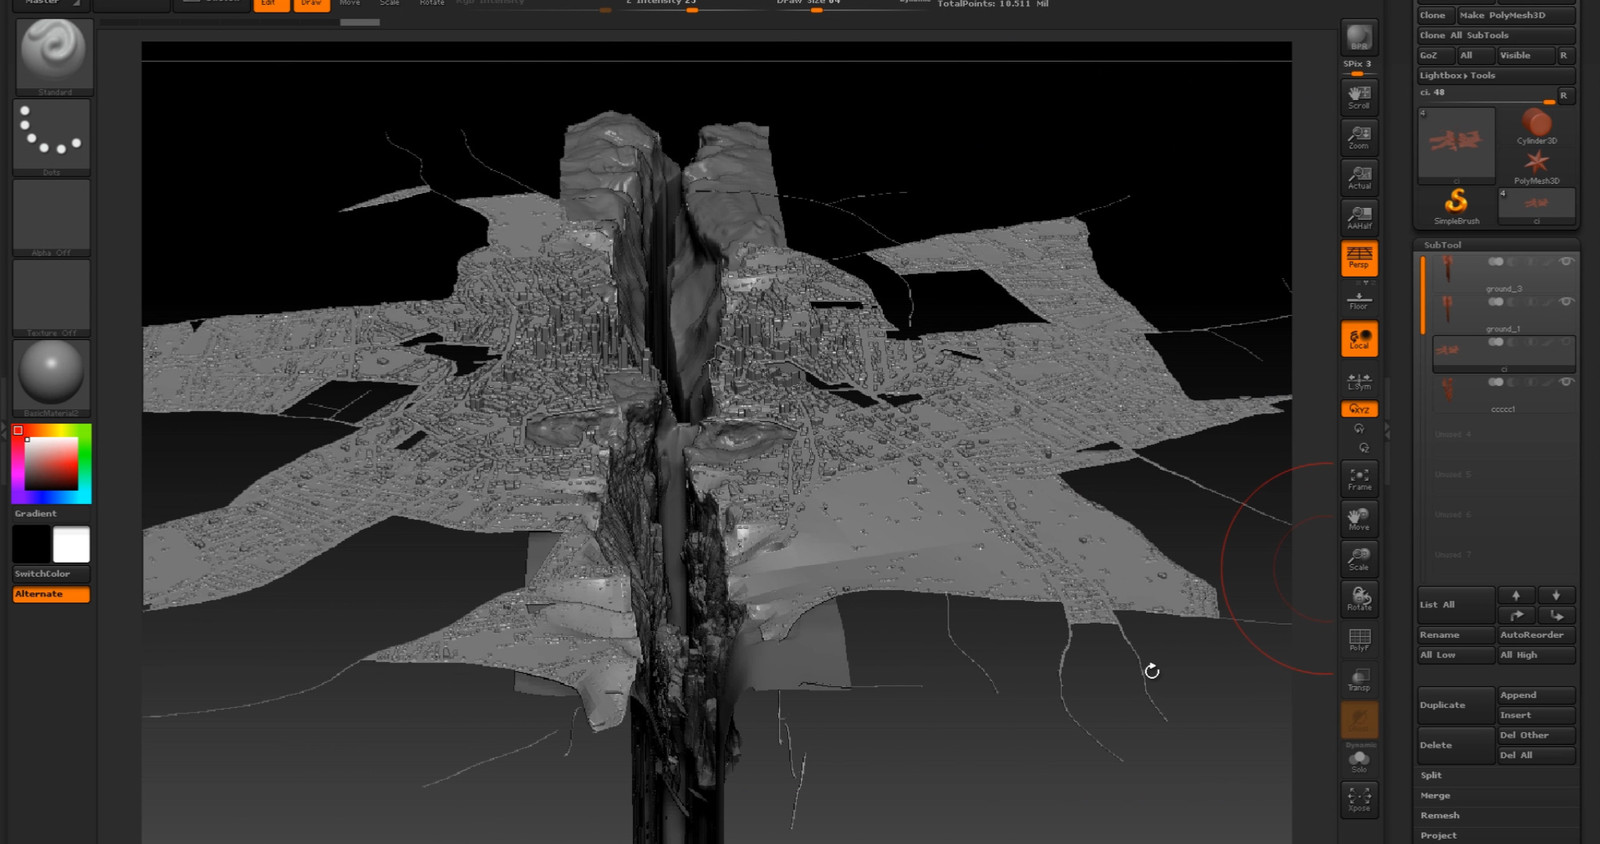This screenshot has height=844, width=1600.
Task: Open the BasicMaterial sphere selector
Action: [x=52, y=377]
